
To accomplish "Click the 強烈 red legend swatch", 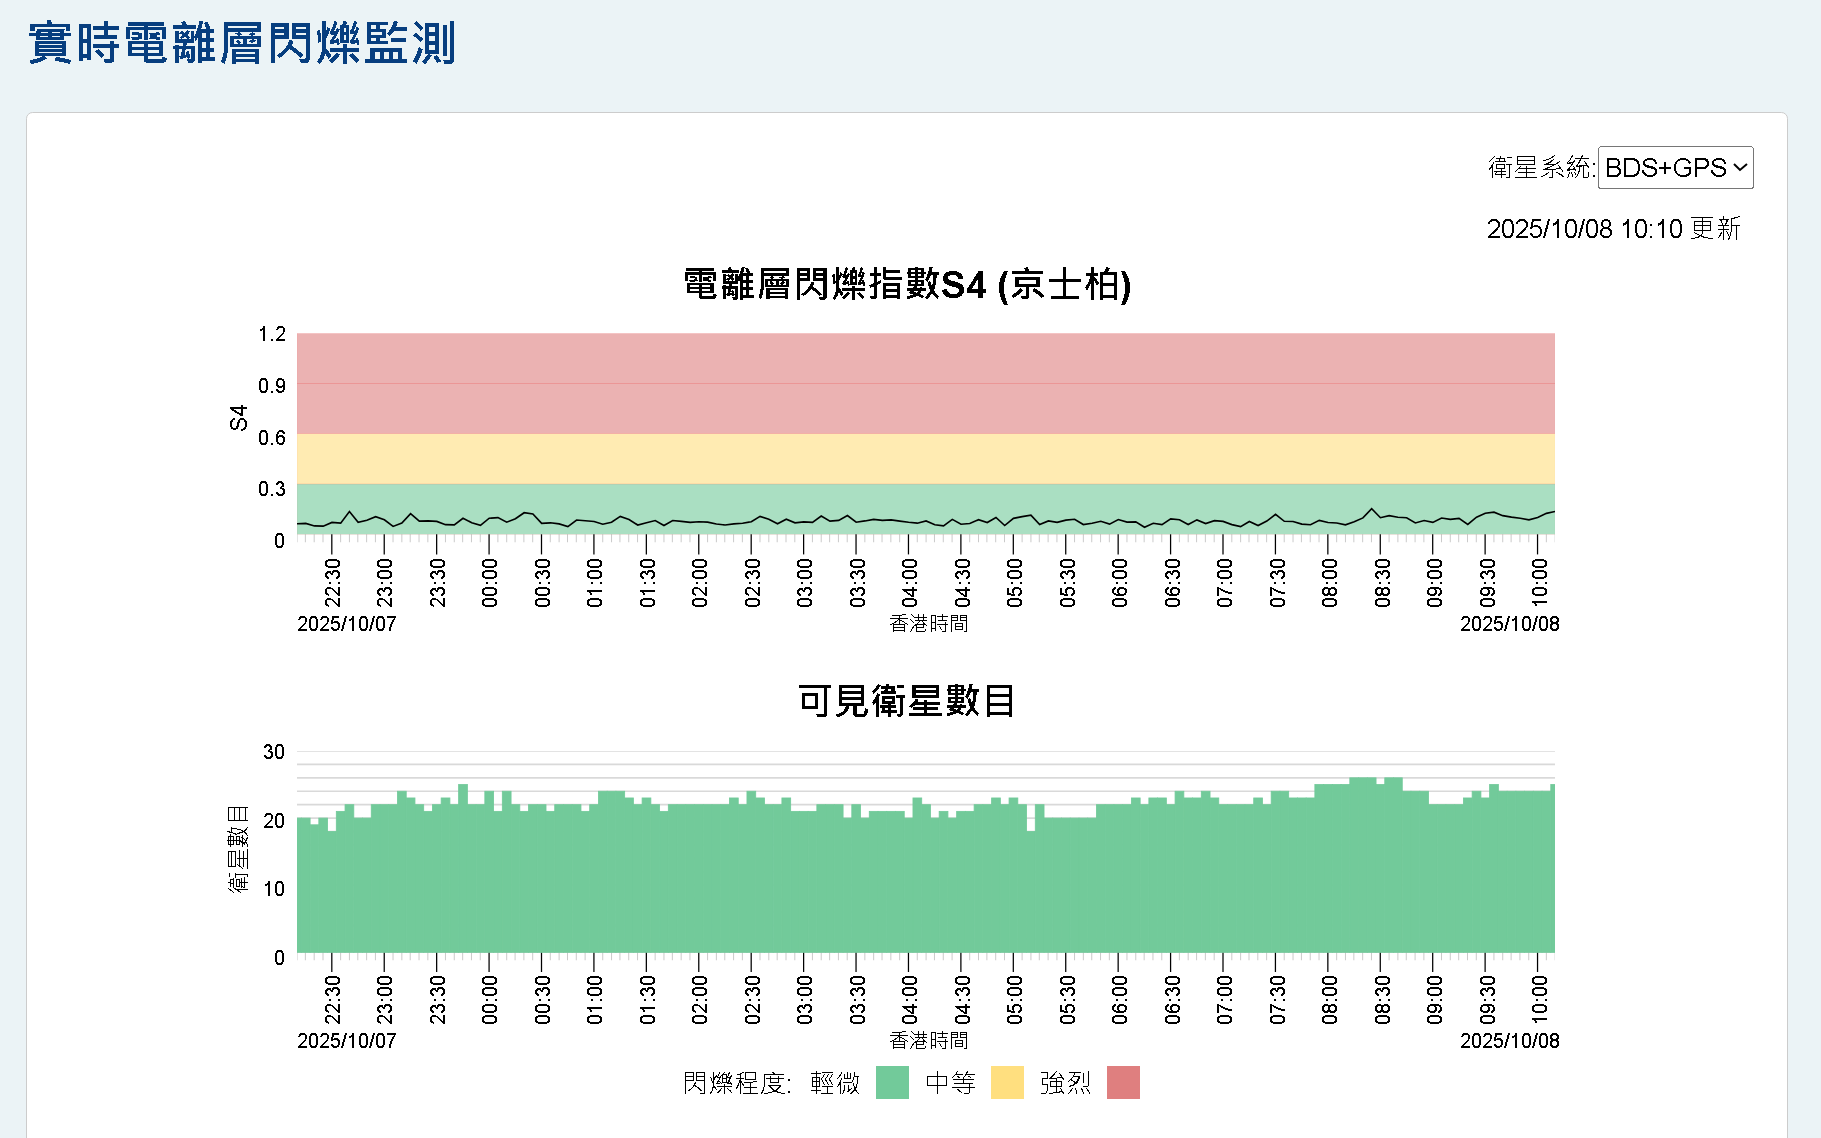I will (1123, 1082).
